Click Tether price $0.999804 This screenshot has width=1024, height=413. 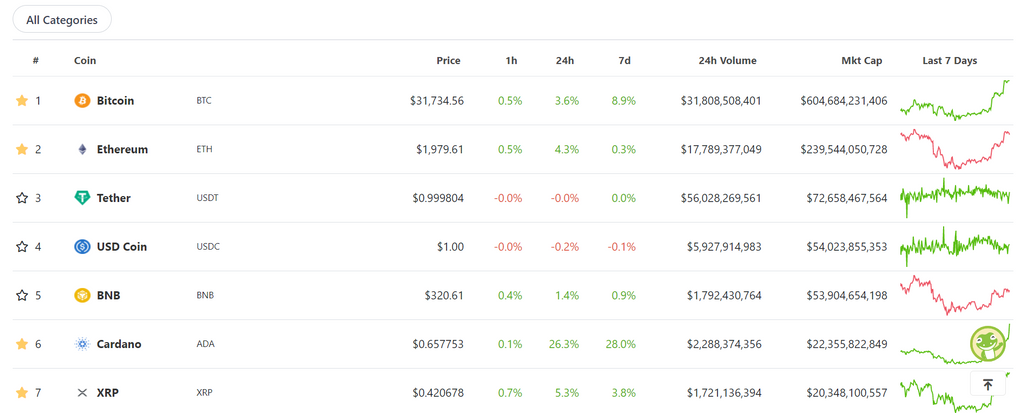coord(438,198)
